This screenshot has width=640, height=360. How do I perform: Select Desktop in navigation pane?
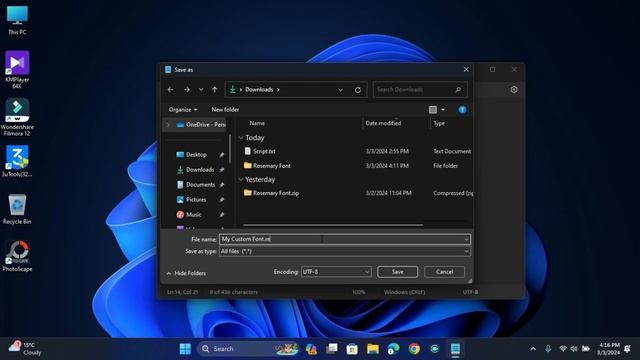click(196, 155)
